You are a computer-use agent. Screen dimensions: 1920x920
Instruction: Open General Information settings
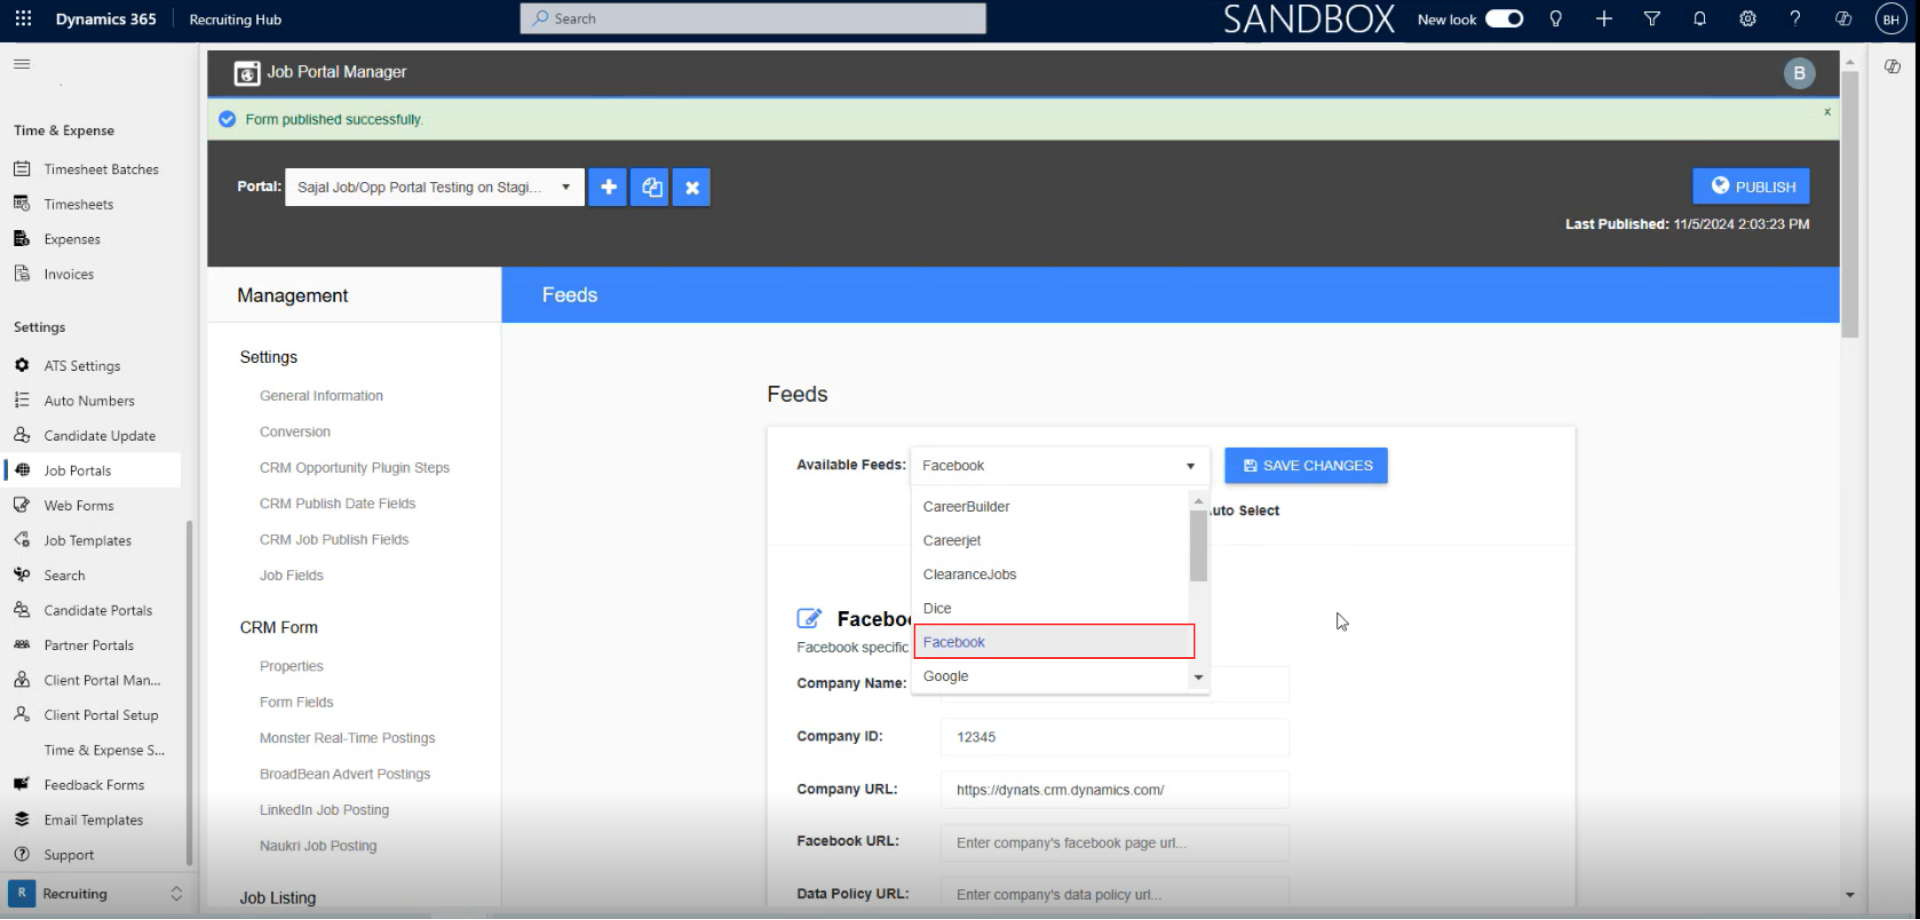click(321, 396)
